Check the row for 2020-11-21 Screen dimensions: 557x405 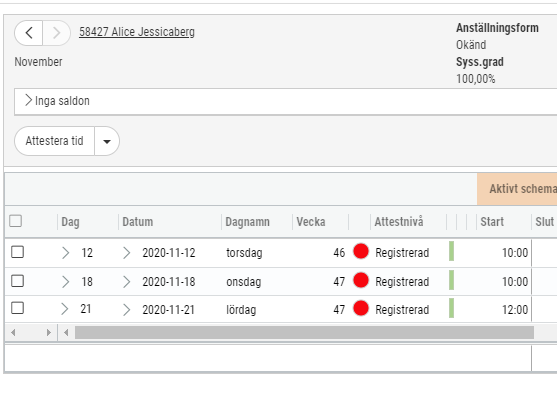click(x=17, y=308)
